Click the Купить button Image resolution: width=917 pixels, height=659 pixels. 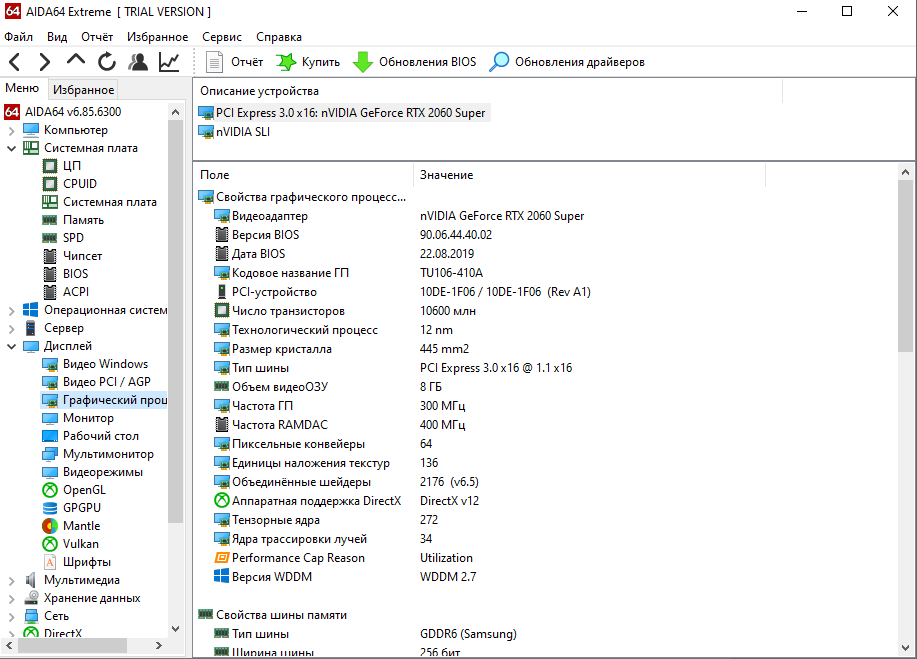pos(309,62)
